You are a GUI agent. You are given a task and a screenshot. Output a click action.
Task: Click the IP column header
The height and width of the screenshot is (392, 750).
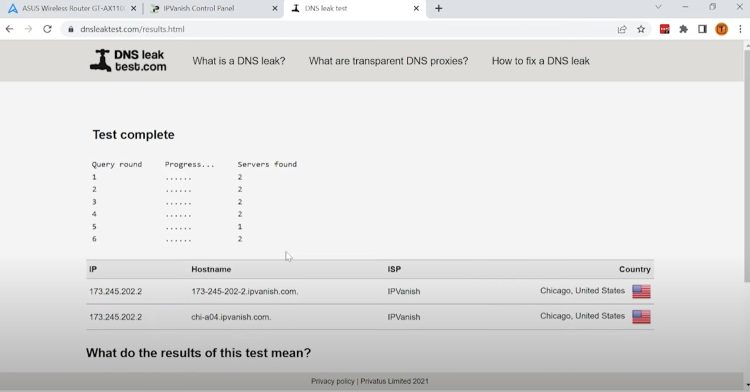pos(93,269)
